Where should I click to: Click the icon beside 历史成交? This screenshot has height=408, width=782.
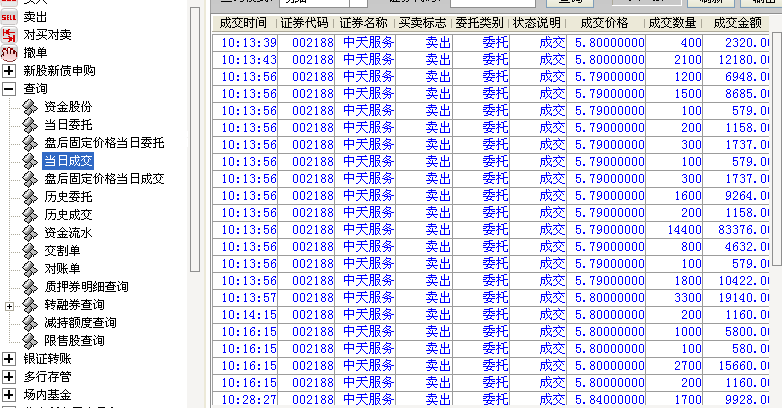click(30, 214)
